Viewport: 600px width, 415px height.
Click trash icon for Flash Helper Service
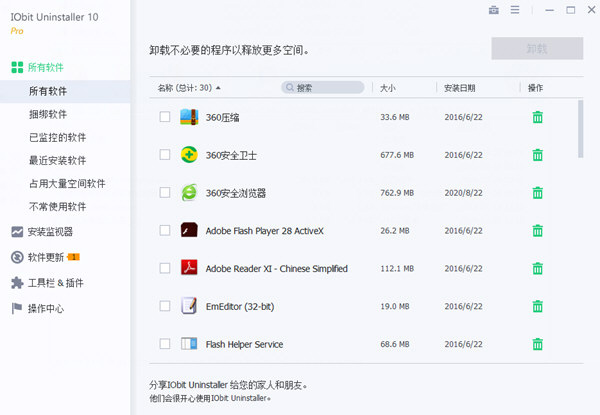[537, 344]
